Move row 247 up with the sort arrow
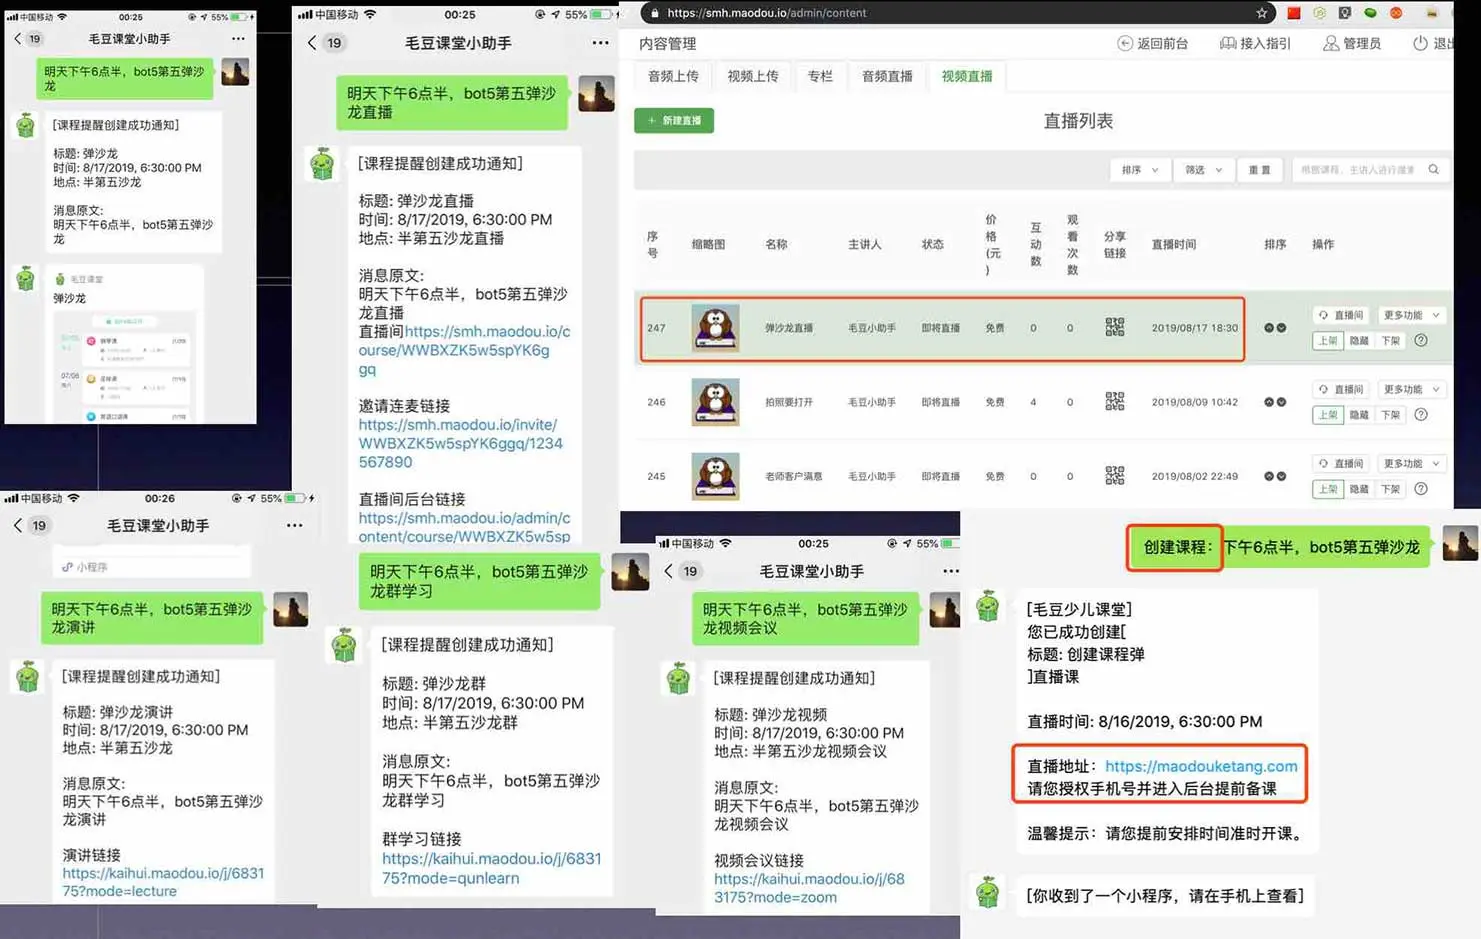This screenshot has height=939, width=1481. pos(1269,328)
